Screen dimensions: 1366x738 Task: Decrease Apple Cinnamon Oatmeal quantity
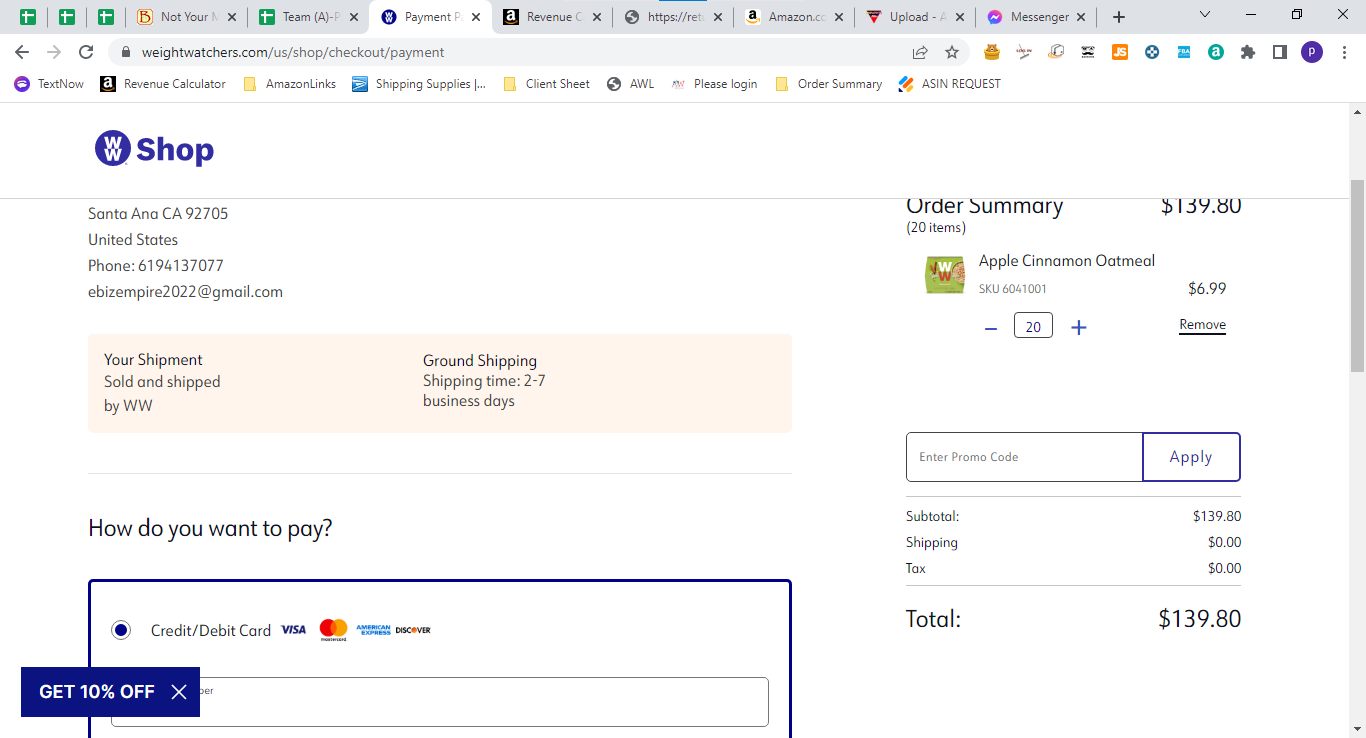pos(991,328)
